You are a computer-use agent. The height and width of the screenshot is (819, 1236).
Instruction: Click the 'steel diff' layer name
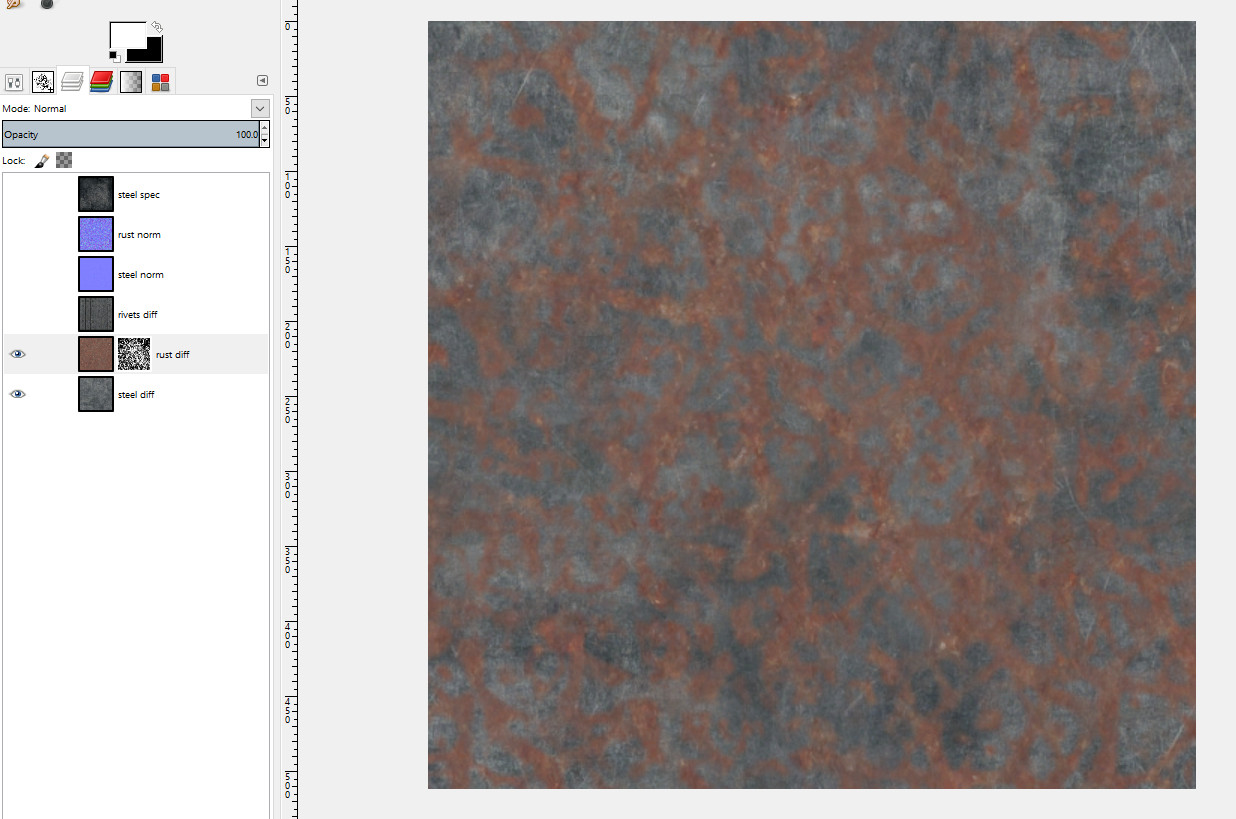tap(136, 395)
